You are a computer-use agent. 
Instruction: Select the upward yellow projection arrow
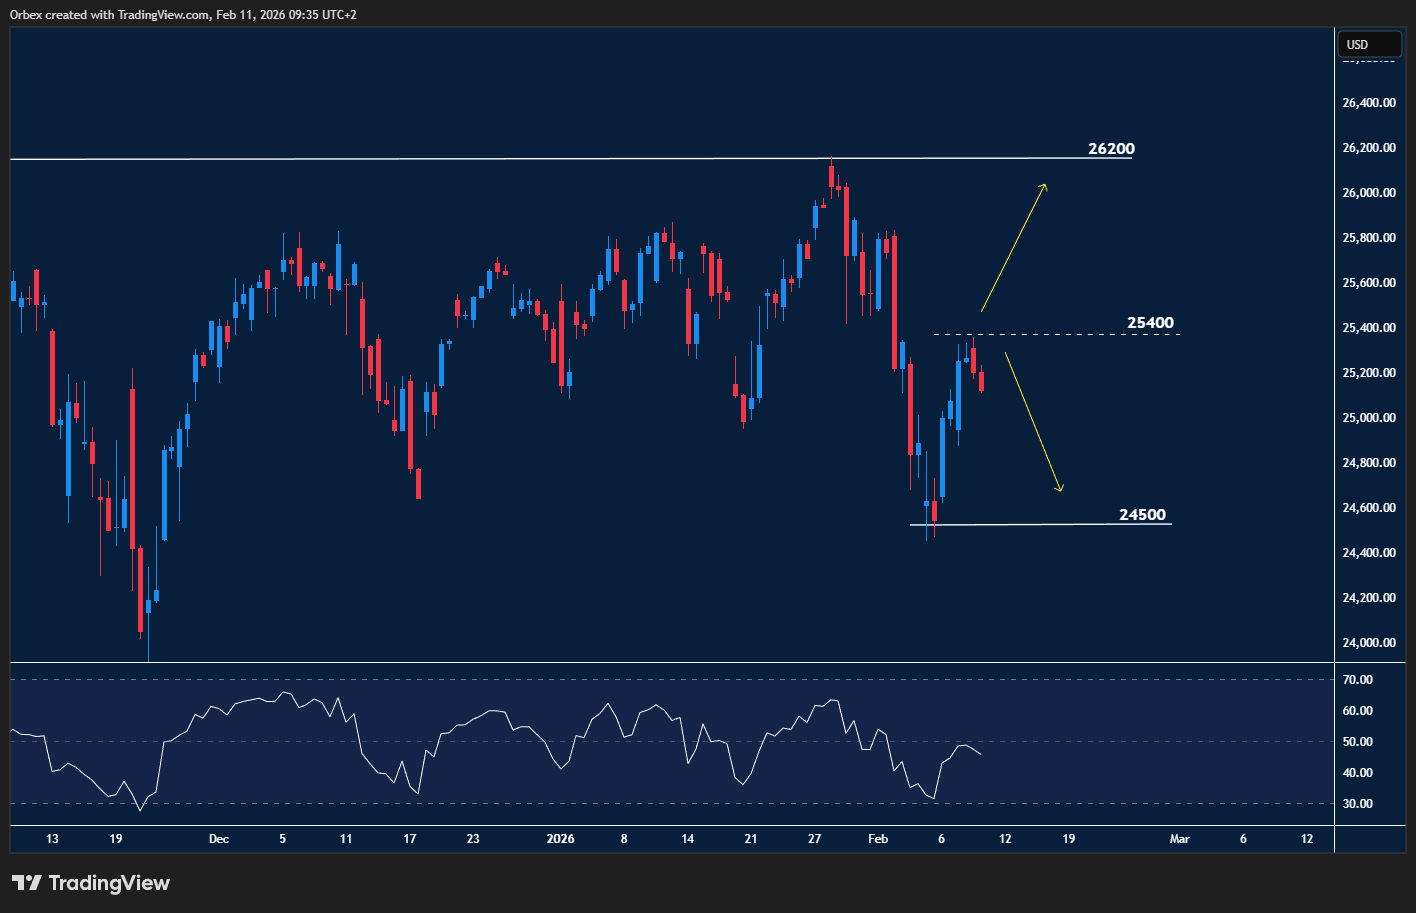(x=1013, y=250)
